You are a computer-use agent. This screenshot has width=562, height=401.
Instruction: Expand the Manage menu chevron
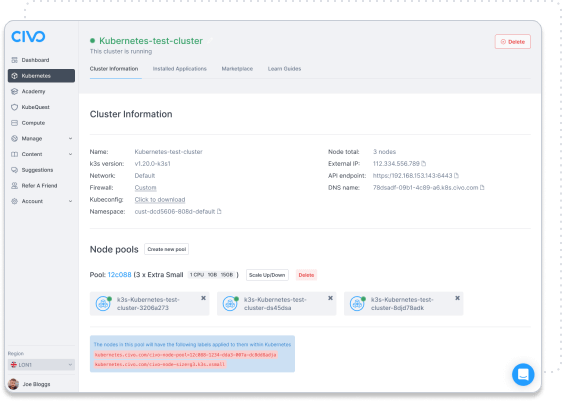pos(70,139)
